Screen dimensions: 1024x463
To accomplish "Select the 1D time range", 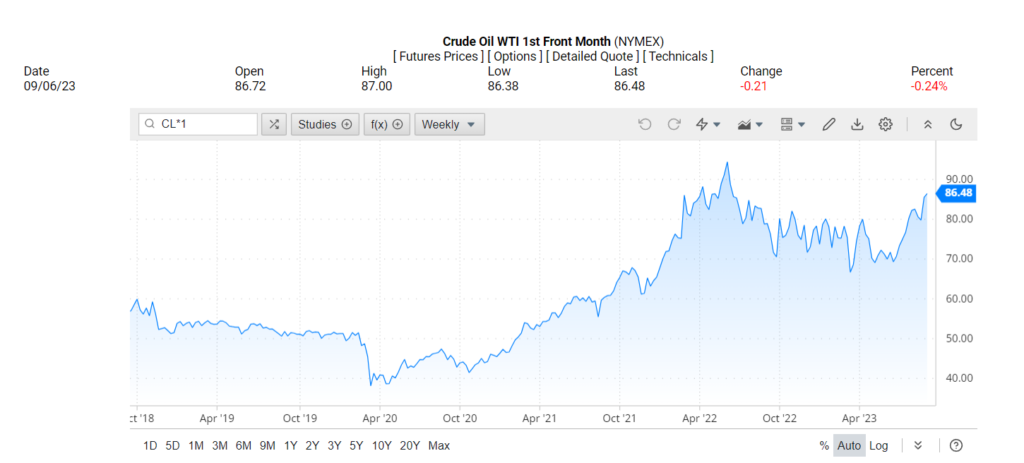I will 150,446.
